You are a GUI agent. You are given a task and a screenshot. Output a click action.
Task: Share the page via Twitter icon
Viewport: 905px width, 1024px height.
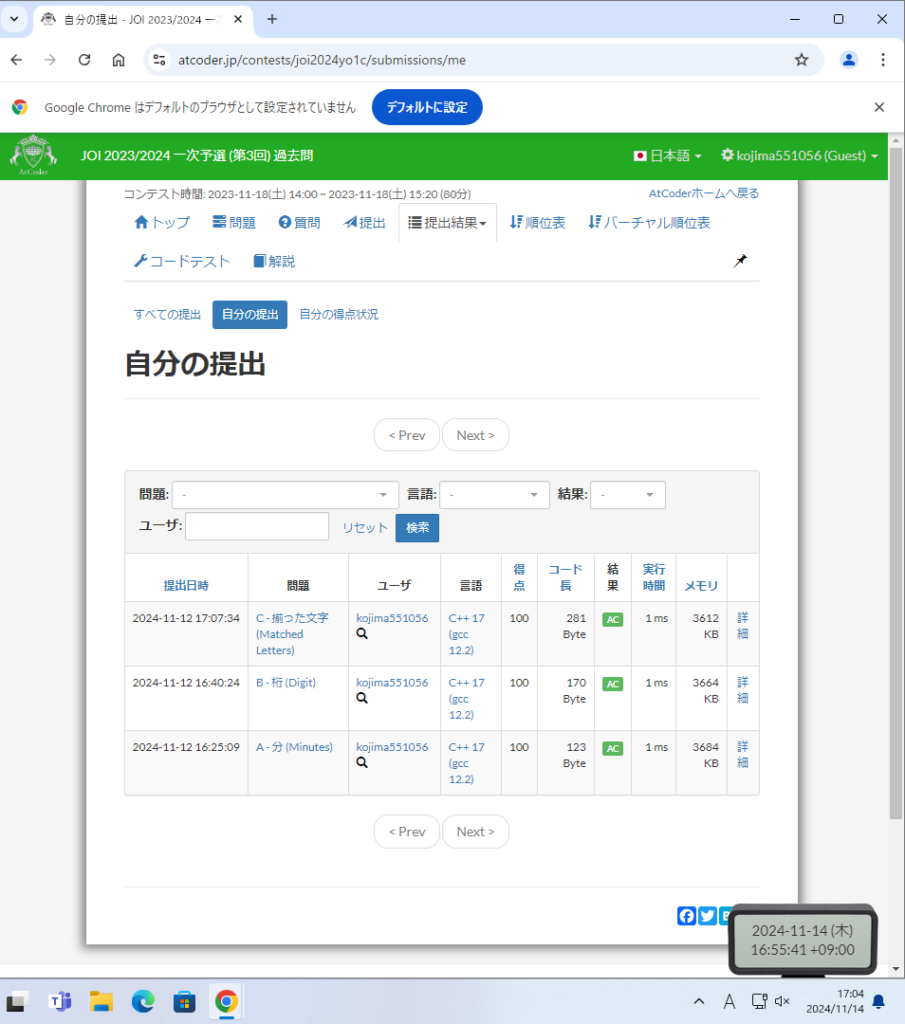708,916
